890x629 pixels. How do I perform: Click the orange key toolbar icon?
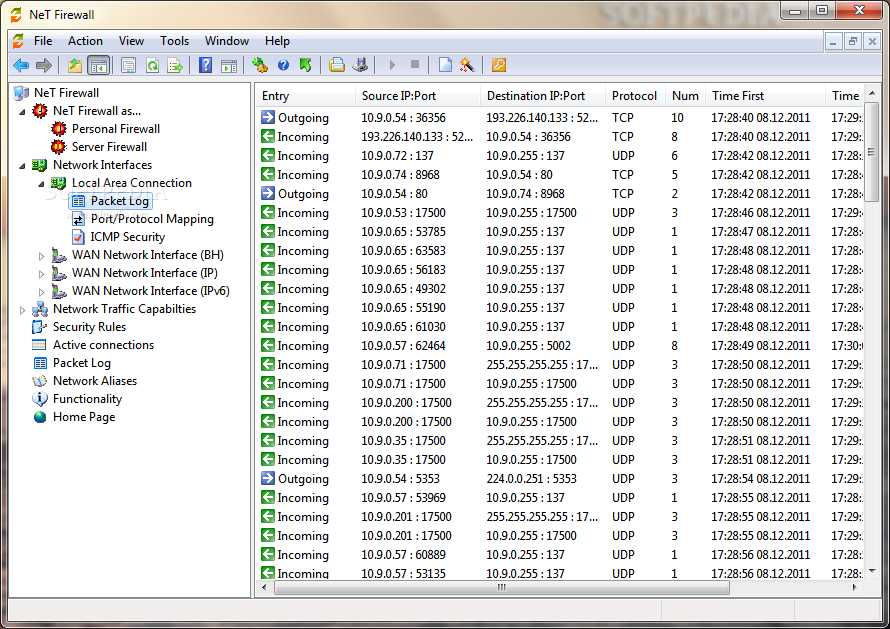(x=498, y=65)
